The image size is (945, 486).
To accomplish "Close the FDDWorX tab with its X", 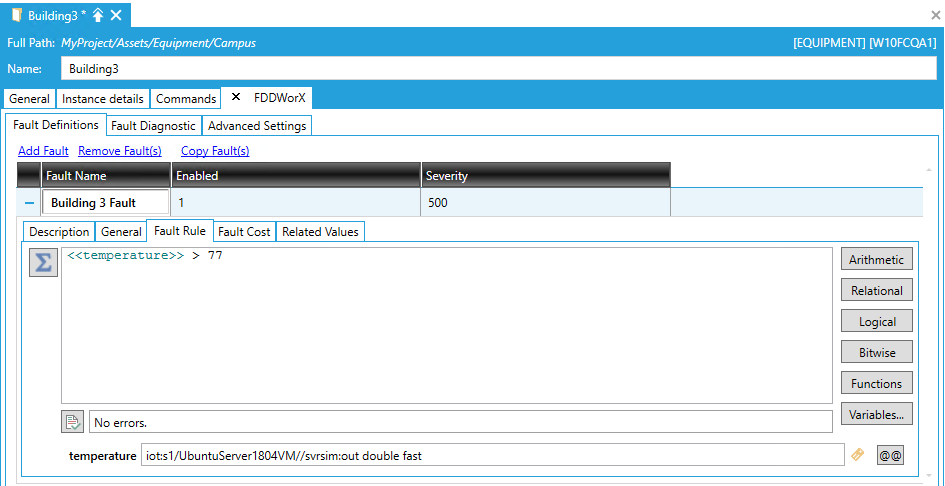I will tap(236, 98).
